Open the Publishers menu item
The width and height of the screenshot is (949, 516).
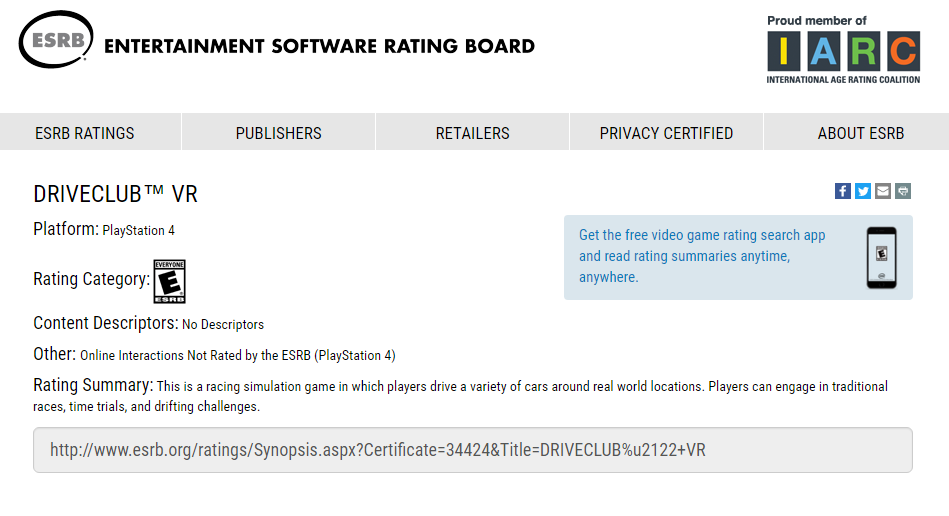[278, 133]
